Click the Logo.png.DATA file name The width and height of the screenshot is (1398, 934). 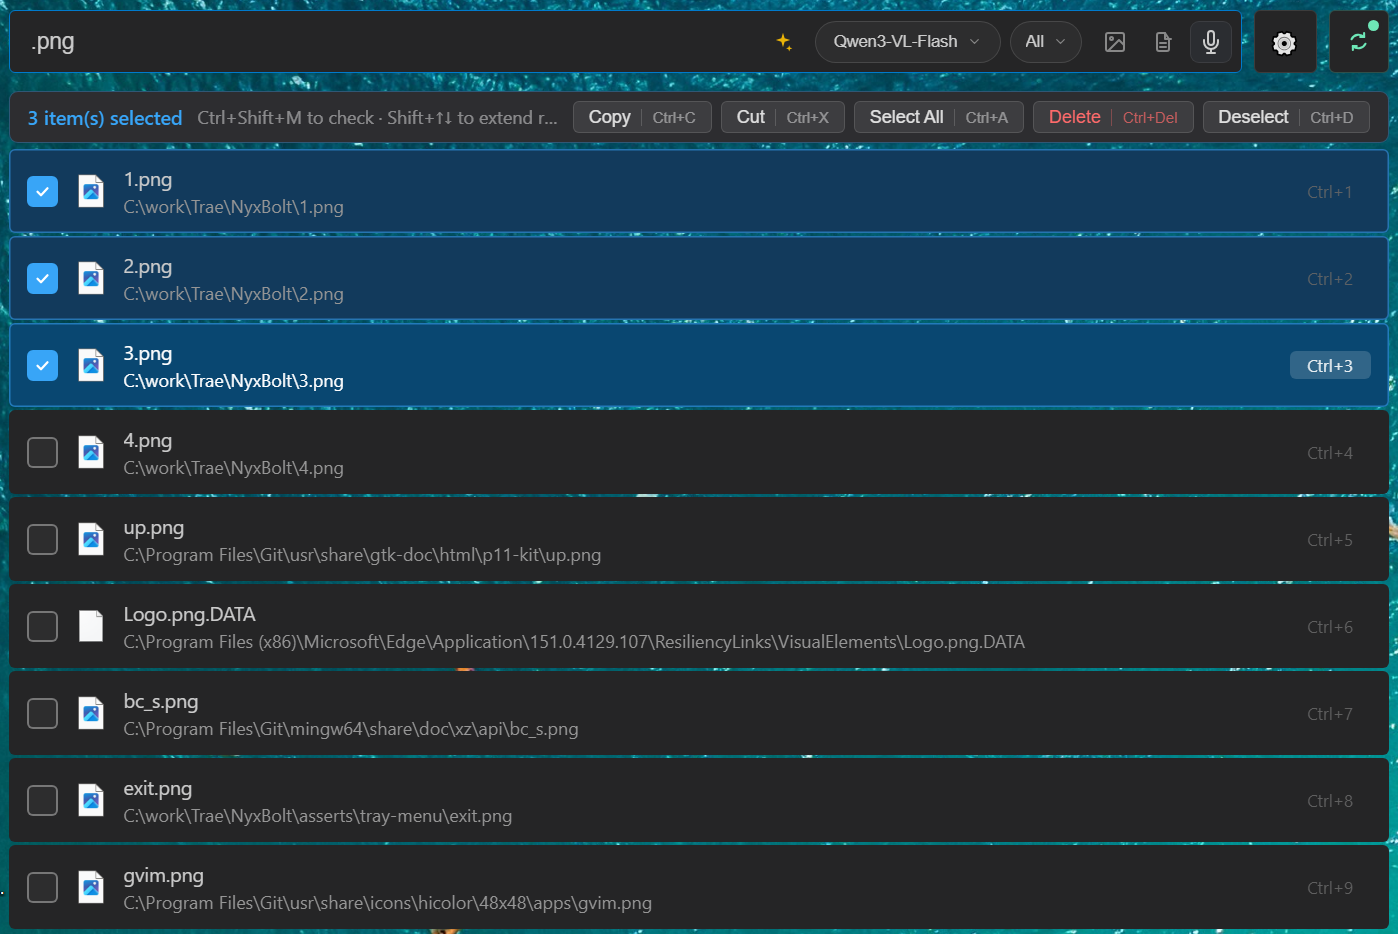[190, 615]
